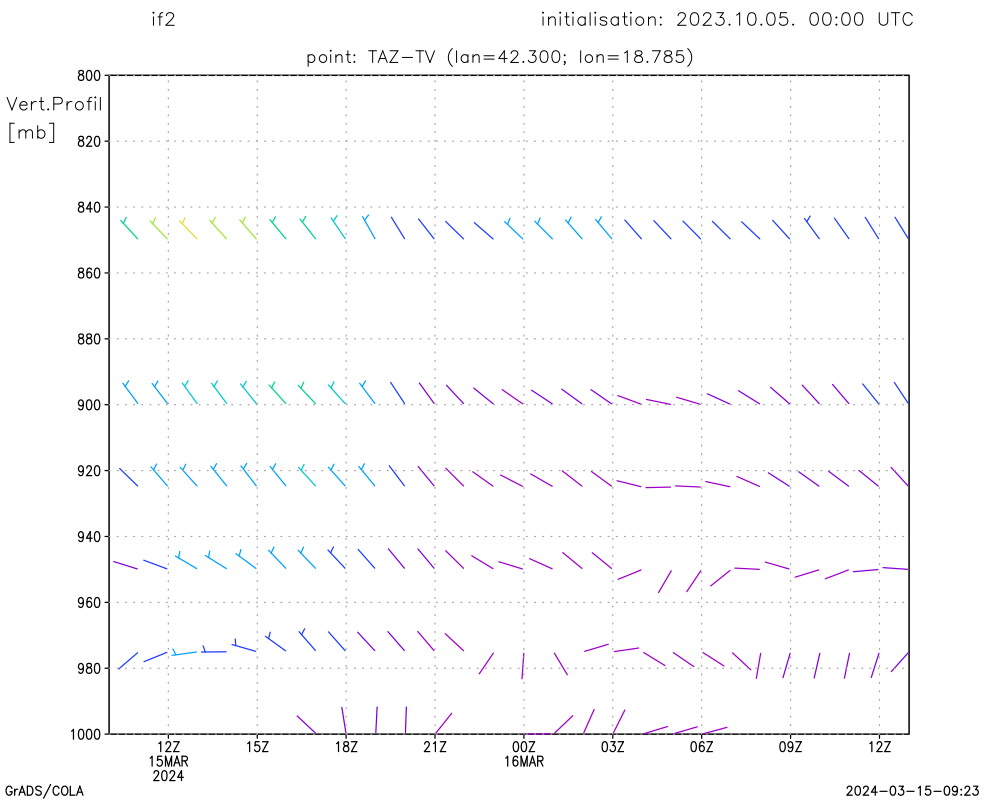This screenshot has width=1000, height=800.
Task: Click the 00Z time axis label
Action: pyautogui.click(x=524, y=747)
